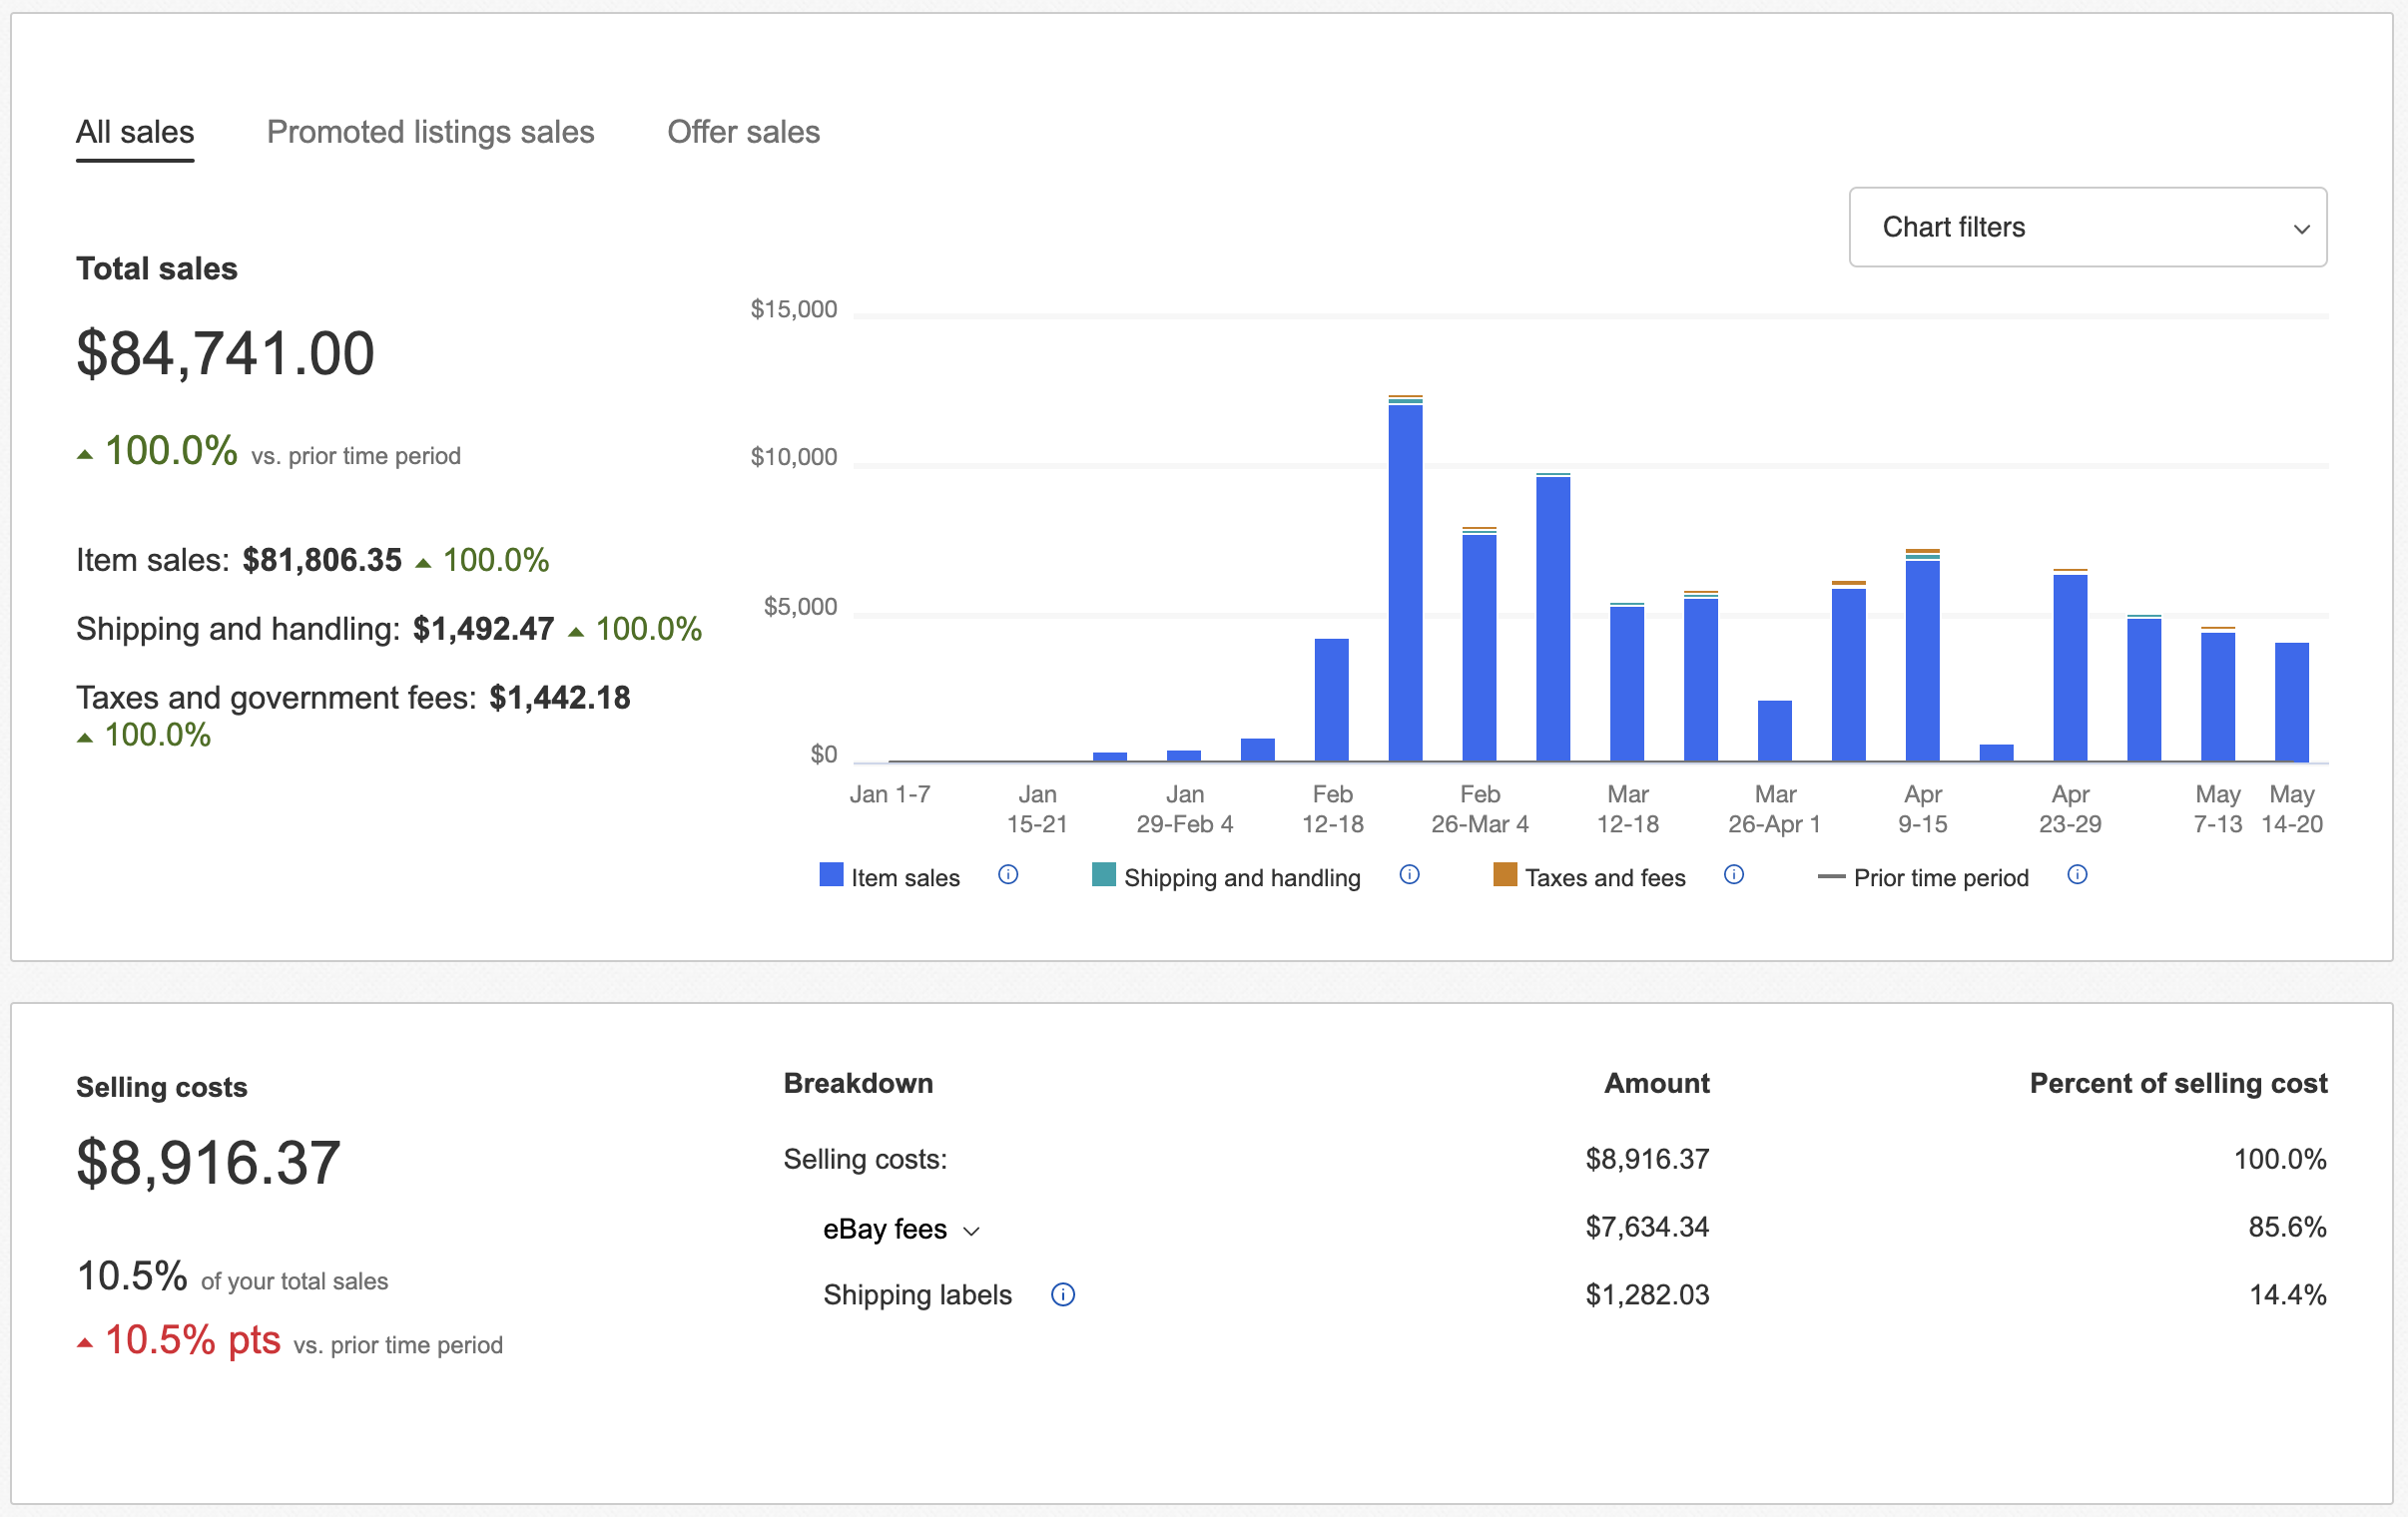The image size is (2408, 1517).
Task: Click the tallest chart bar above $10,000
Action: pos(1405,579)
